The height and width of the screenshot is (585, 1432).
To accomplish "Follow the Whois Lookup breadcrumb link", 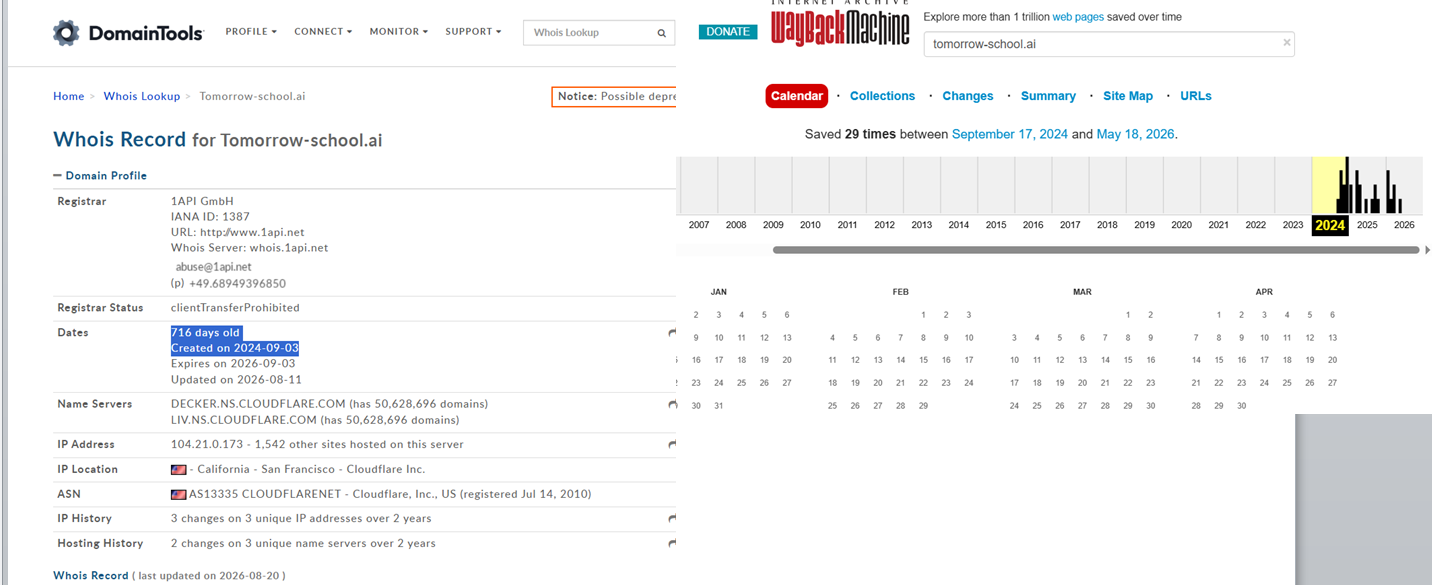I will 142,96.
